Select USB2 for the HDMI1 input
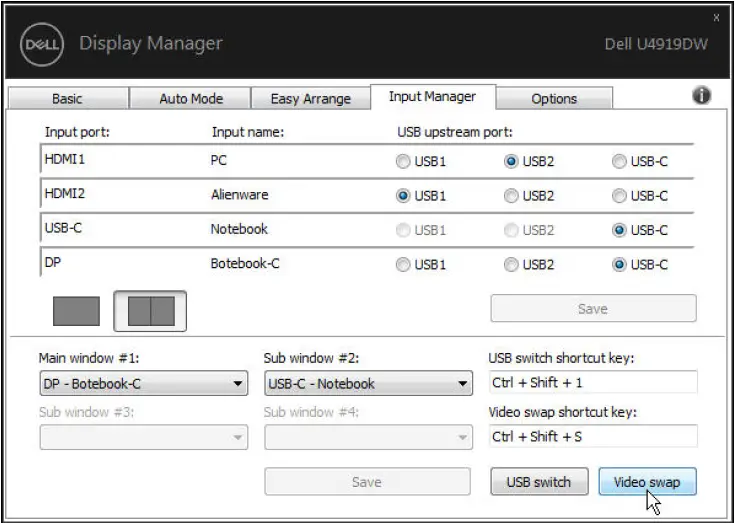Image resolution: width=735 pixels, height=523 pixels. pos(529,162)
